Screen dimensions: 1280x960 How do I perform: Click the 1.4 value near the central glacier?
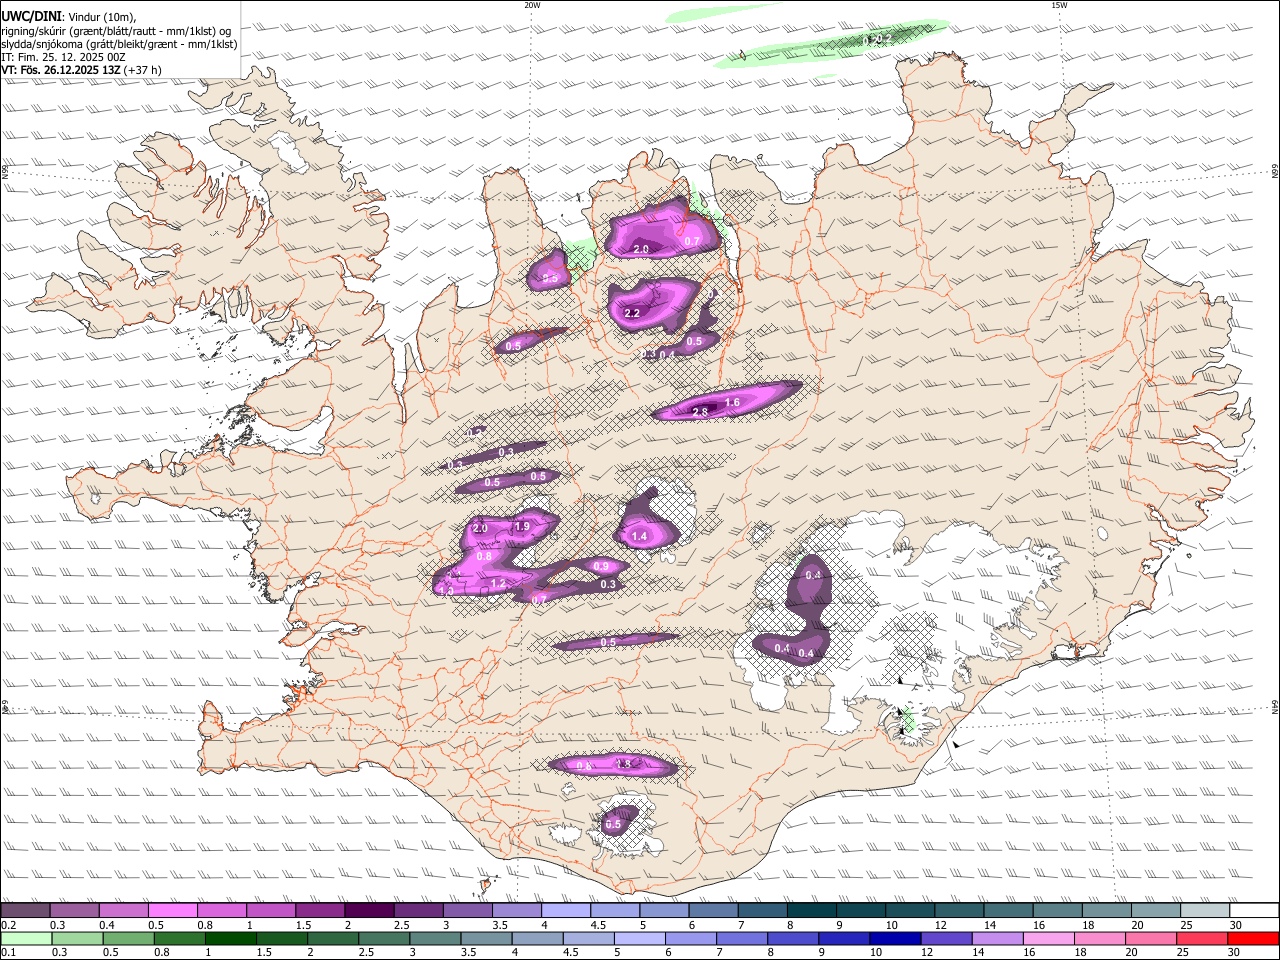click(x=640, y=536)
